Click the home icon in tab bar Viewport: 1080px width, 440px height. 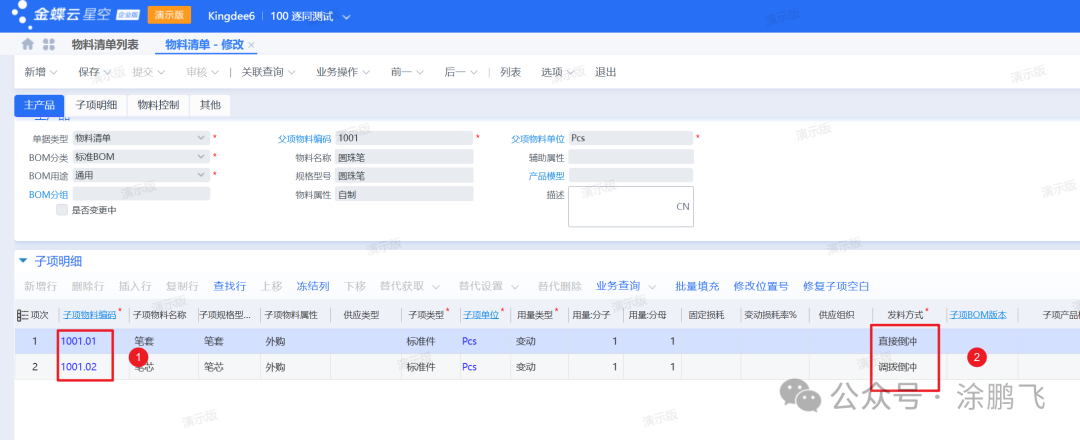pos(28,45)
